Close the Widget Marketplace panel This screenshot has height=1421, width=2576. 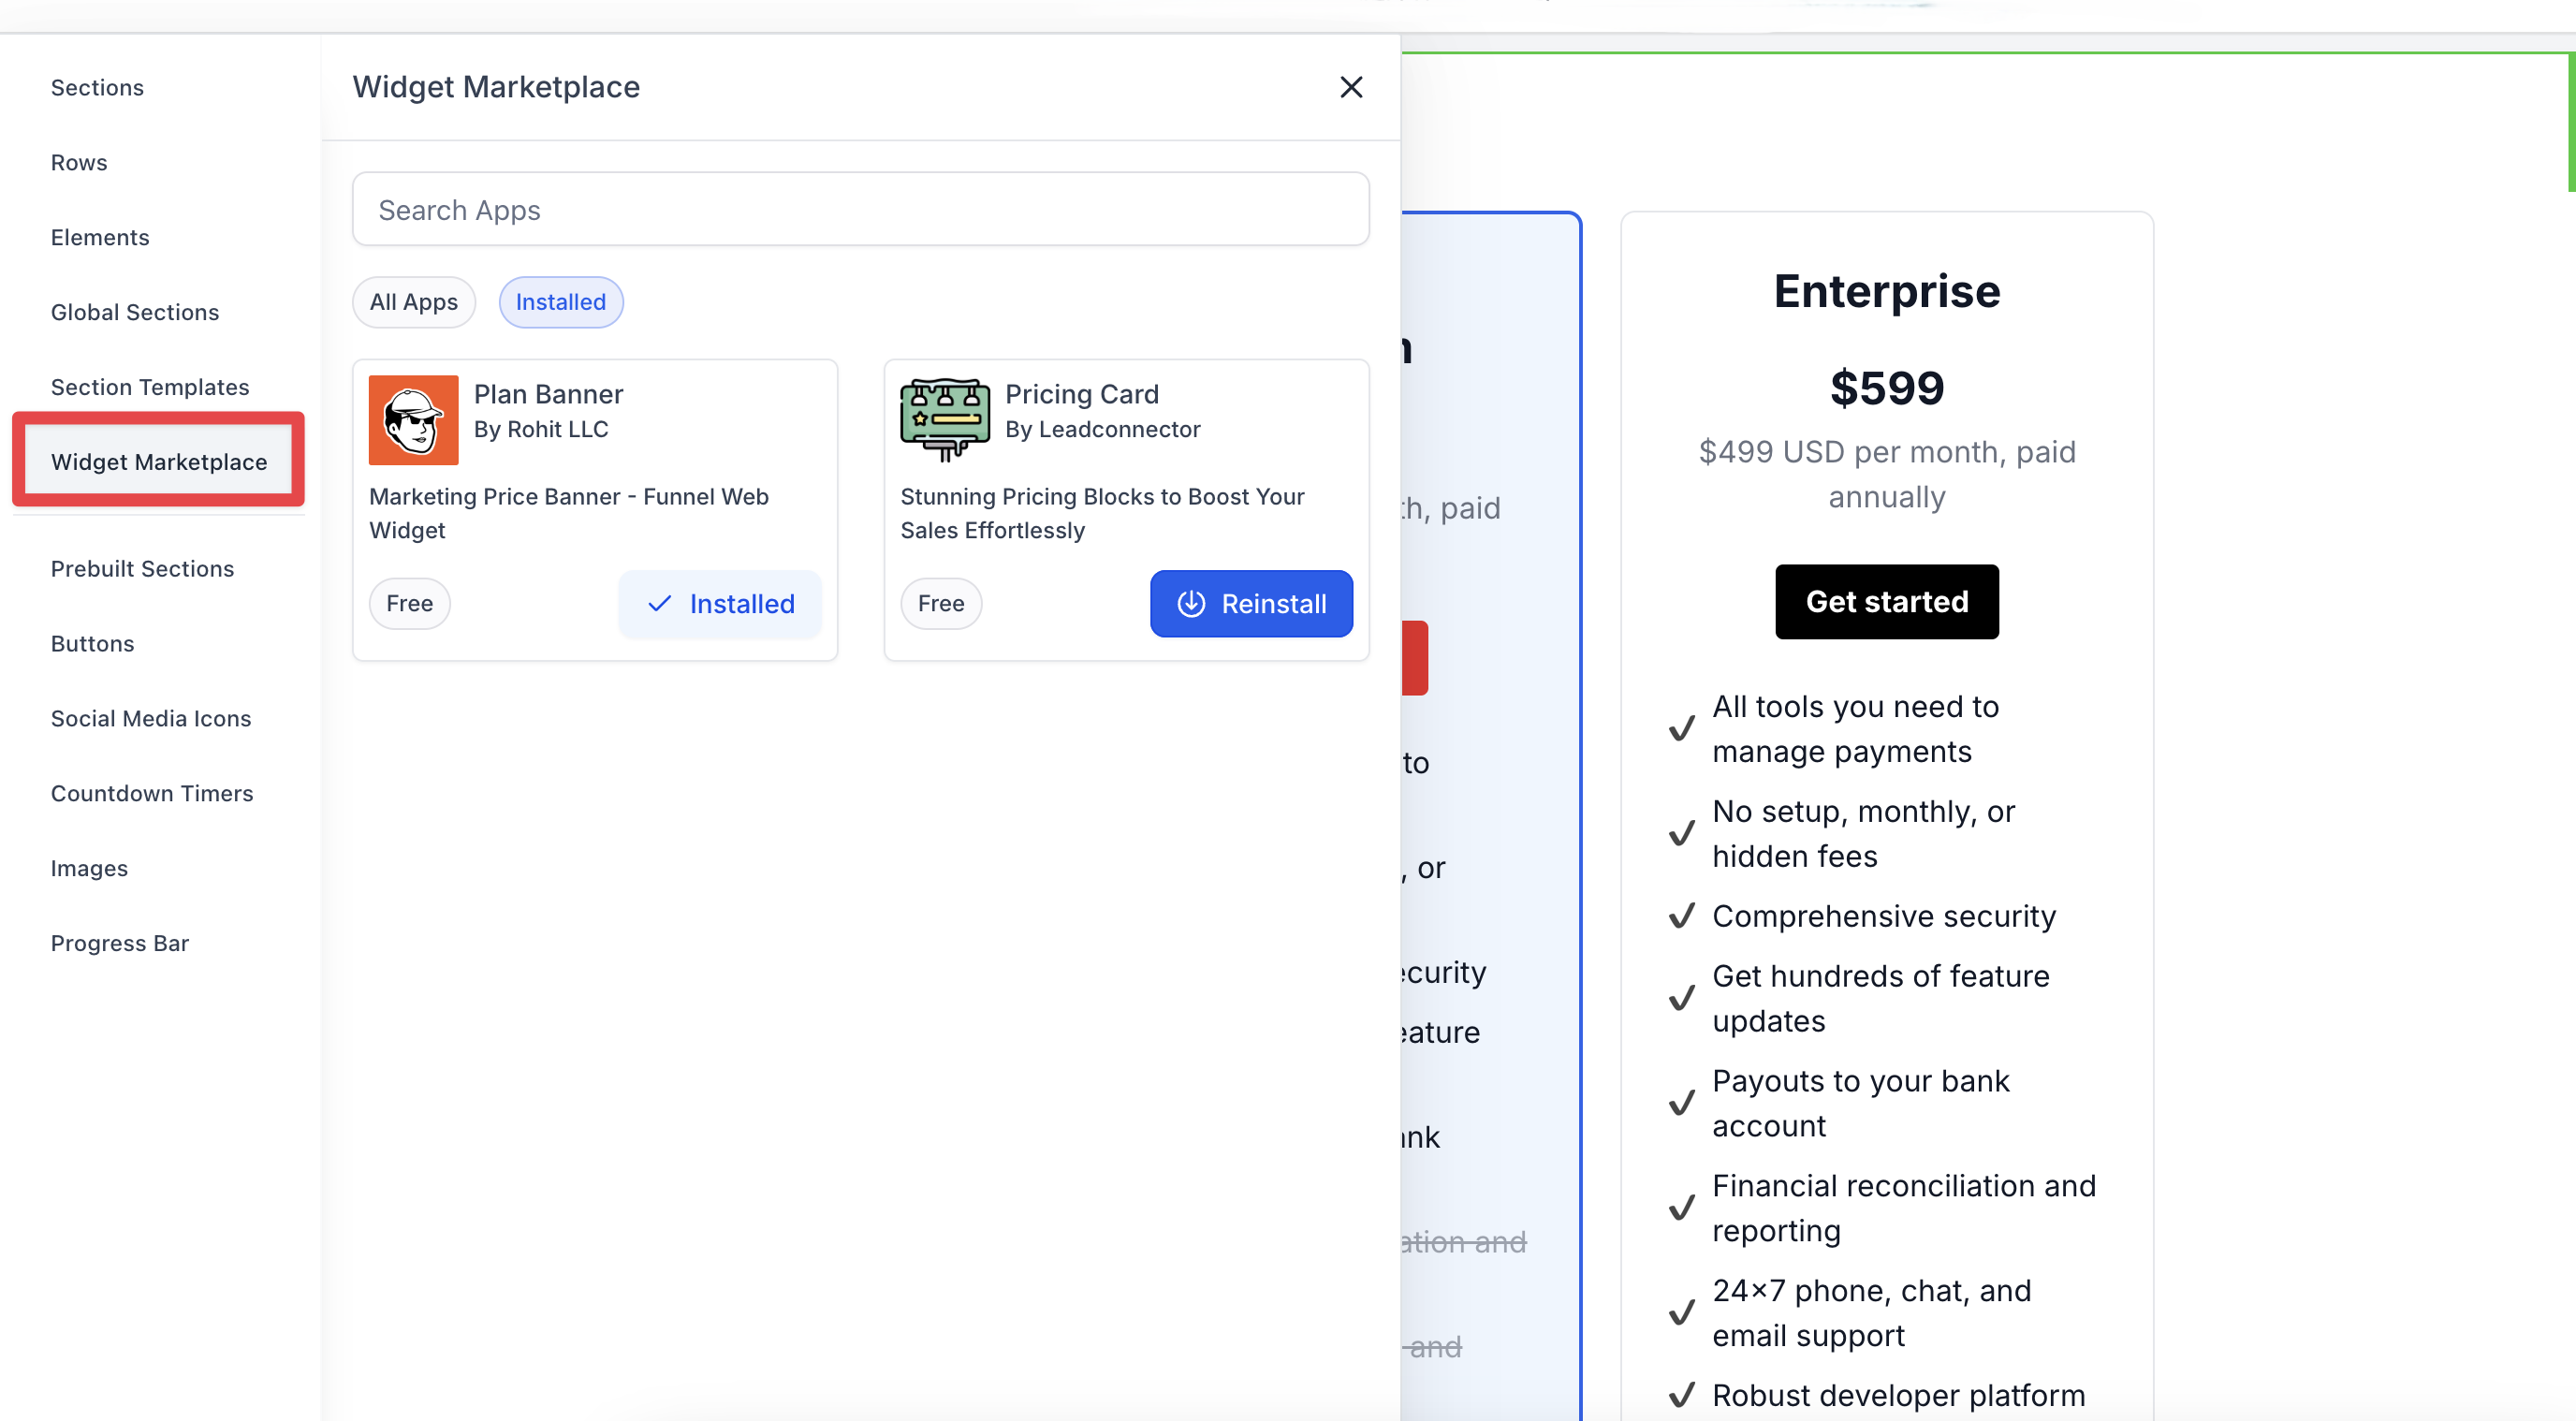(1351, 87)
